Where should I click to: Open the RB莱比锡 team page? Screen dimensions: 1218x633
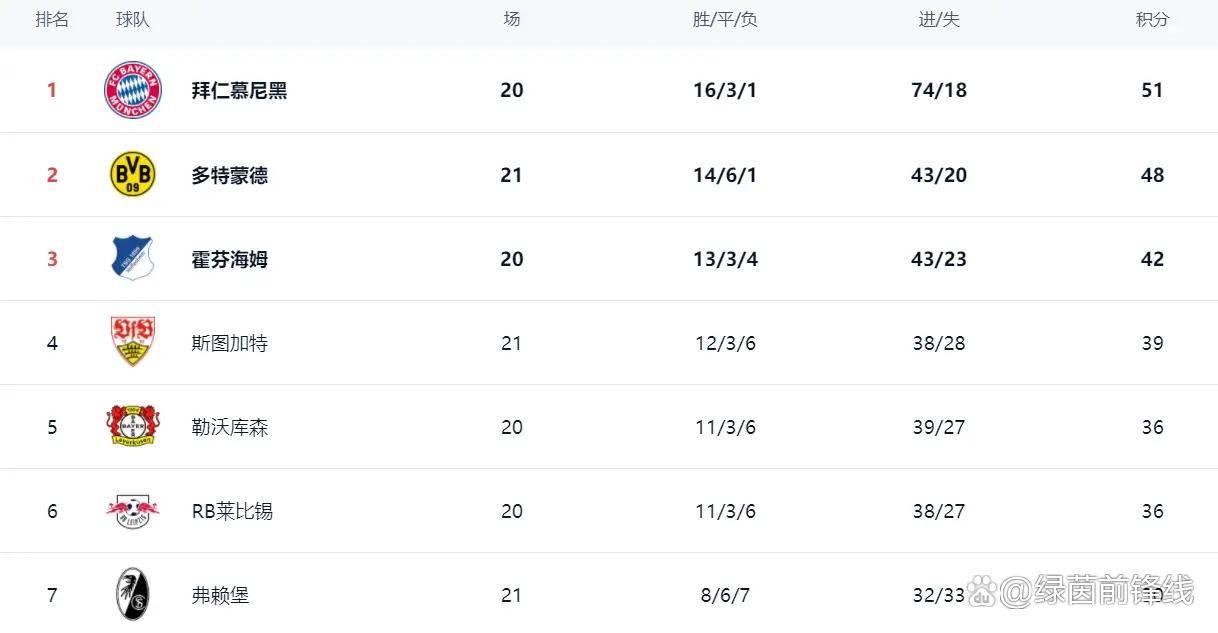(232, 511)
